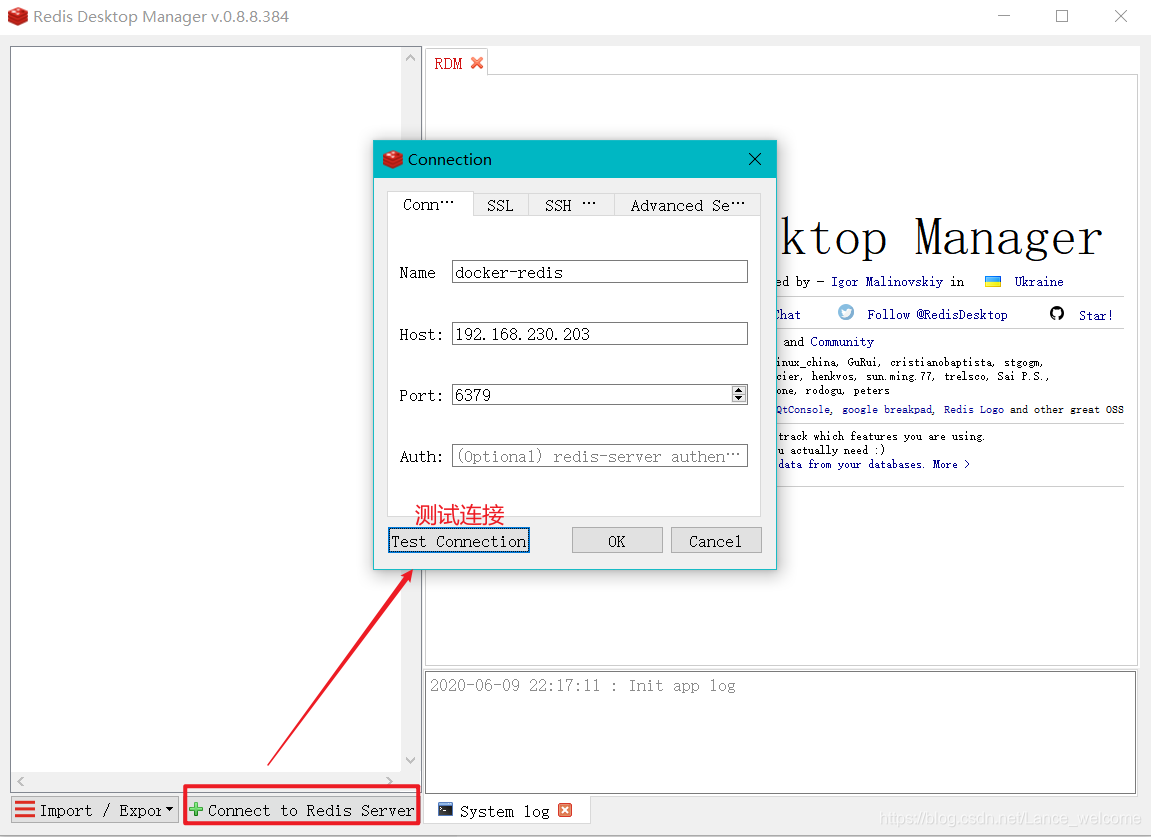Close the Connection dialog
1151x837 pixels.
tap(755, 159)
